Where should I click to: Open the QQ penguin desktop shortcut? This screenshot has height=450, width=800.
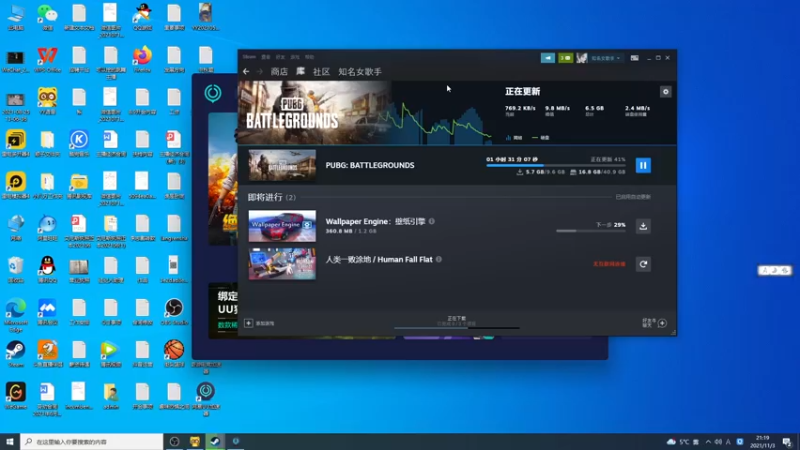click(47, 269)
